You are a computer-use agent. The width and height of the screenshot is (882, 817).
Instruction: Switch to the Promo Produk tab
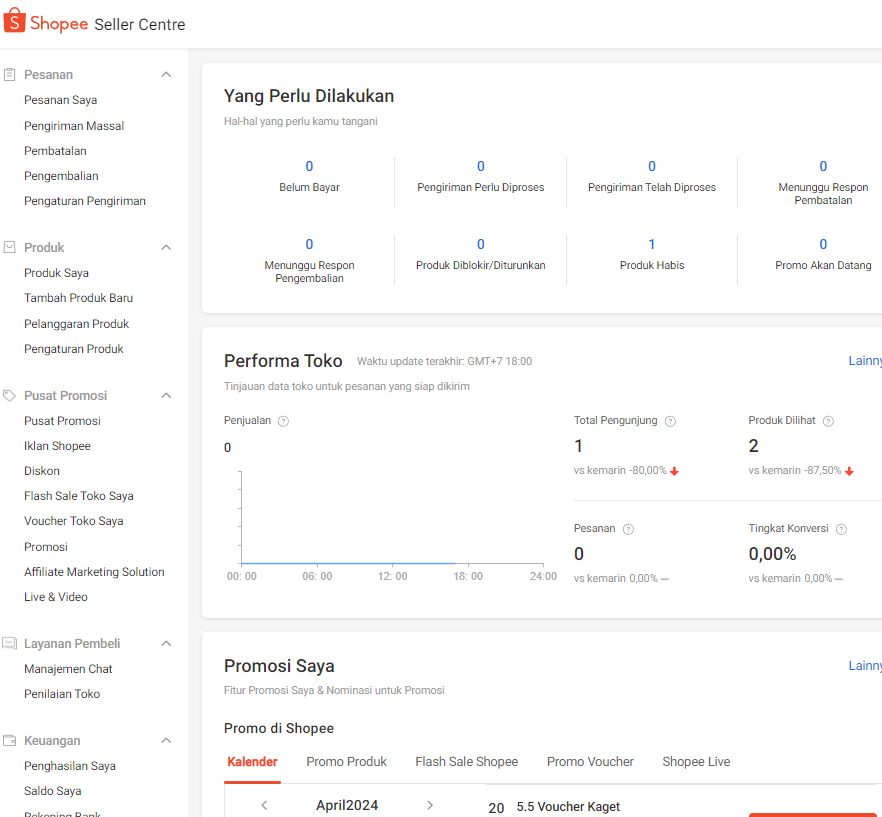(x=346, y=761)
